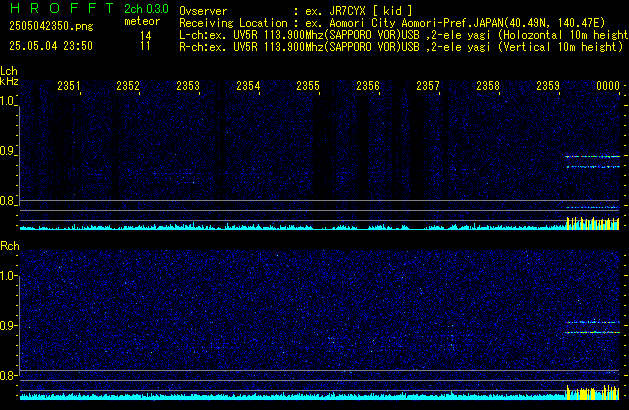Viewport: 629px width, 410px height.
Task: Click the 2356 time marker
Action: pyautogui.click(x=368, y=86)
